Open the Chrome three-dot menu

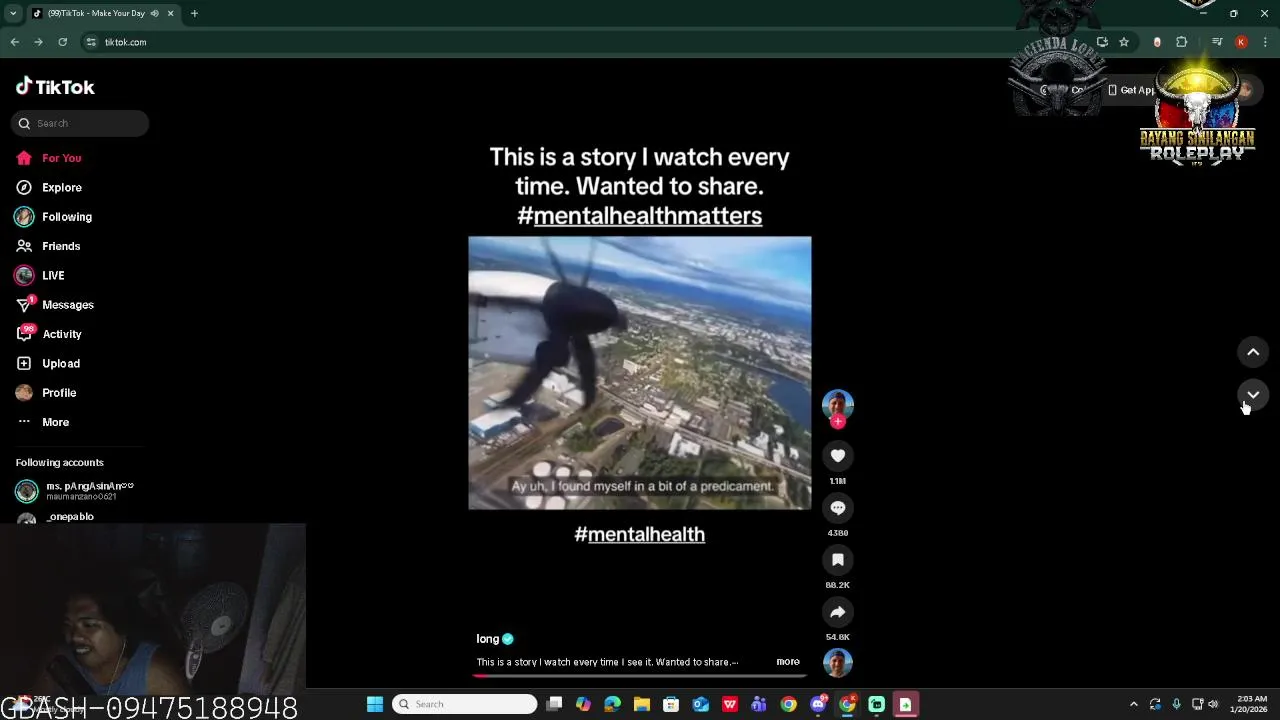click(1265, 42)
